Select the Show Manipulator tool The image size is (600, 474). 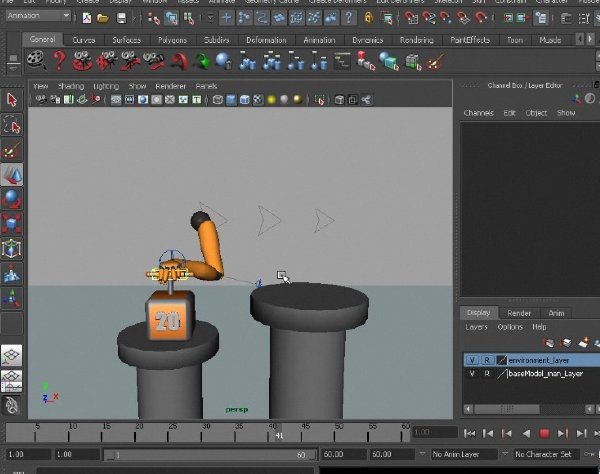(12, 298)
